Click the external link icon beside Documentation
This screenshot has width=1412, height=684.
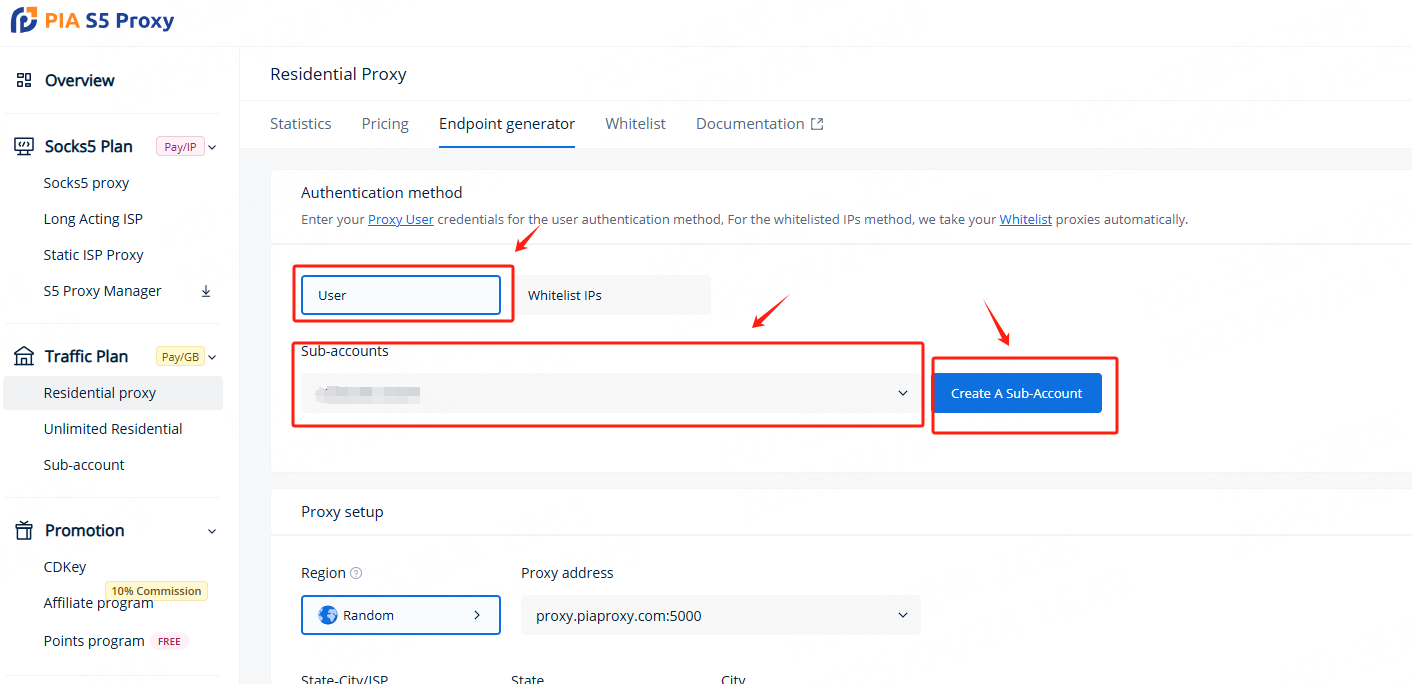pyautogui.click(x=817, y=124)
